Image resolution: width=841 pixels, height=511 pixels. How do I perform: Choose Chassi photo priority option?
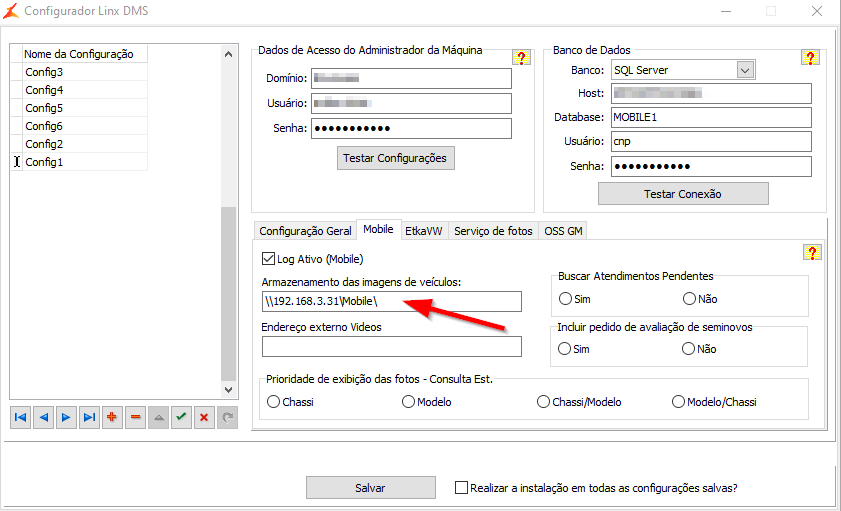[274, 402]
